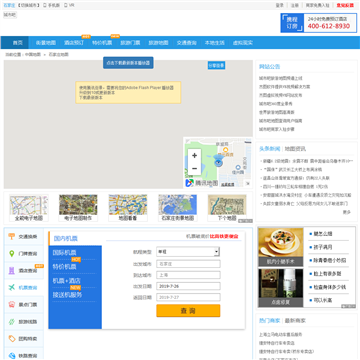Click the green map pin icon for 门牌查询

click(x=12, y=253)
